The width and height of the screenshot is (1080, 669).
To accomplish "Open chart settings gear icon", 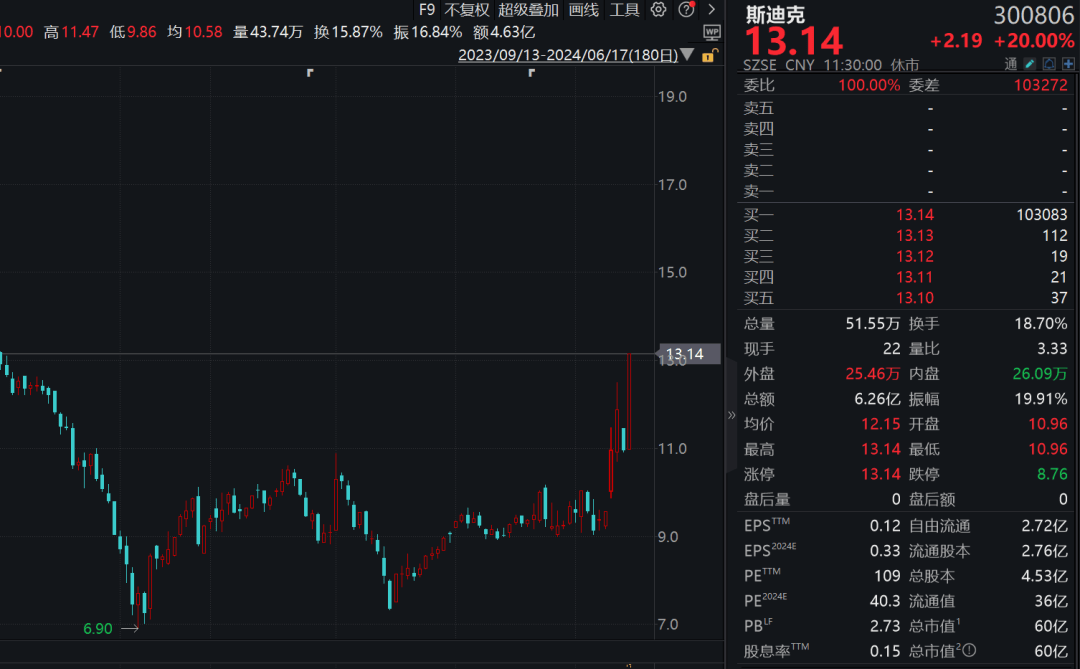I will 658,10.
